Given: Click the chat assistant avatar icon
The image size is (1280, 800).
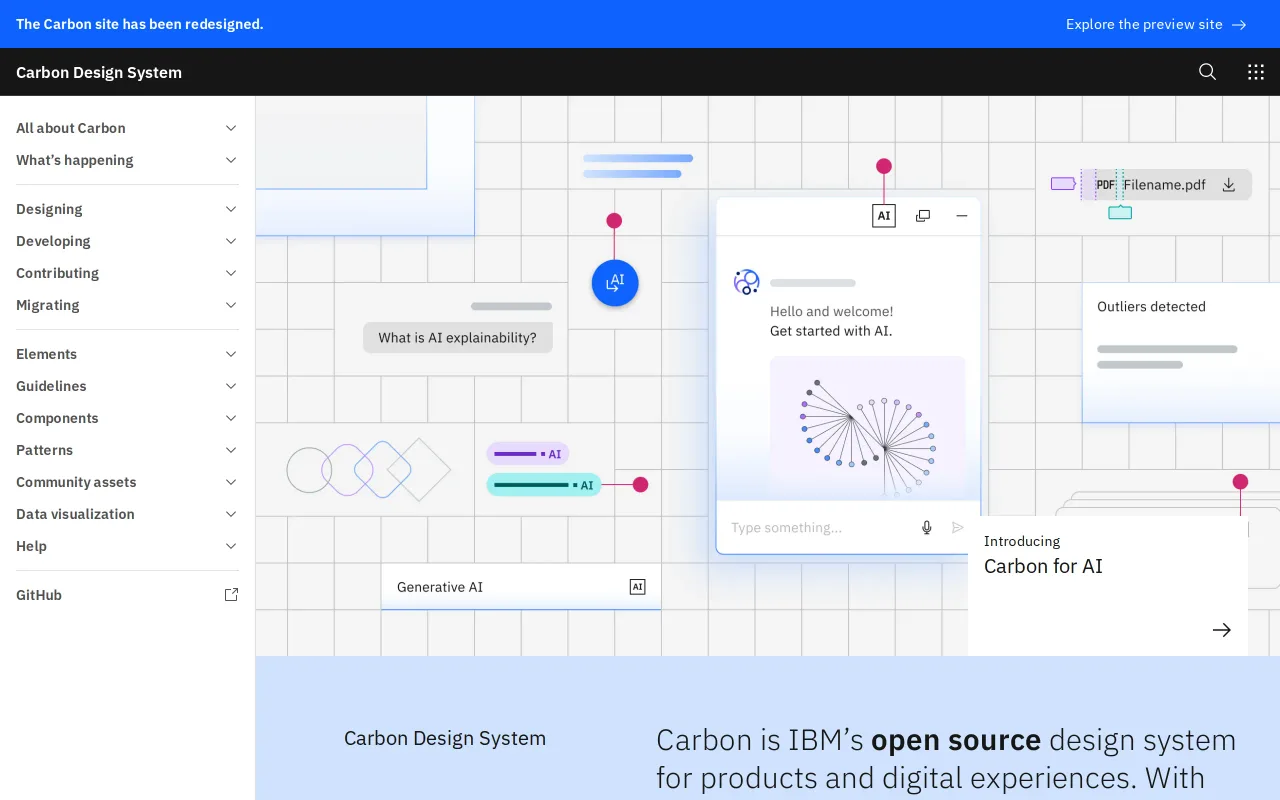Looking at the screenshot, I should 747,282.
